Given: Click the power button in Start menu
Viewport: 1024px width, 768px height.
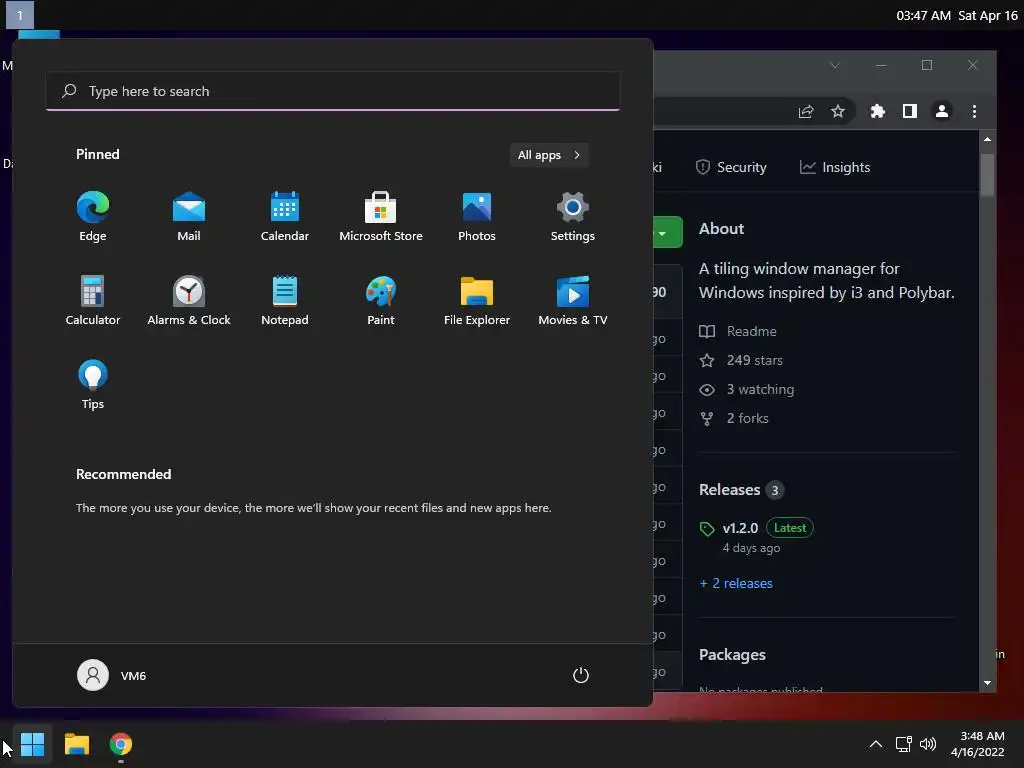Looking at the screenshot, I should [x=581, y=675].
